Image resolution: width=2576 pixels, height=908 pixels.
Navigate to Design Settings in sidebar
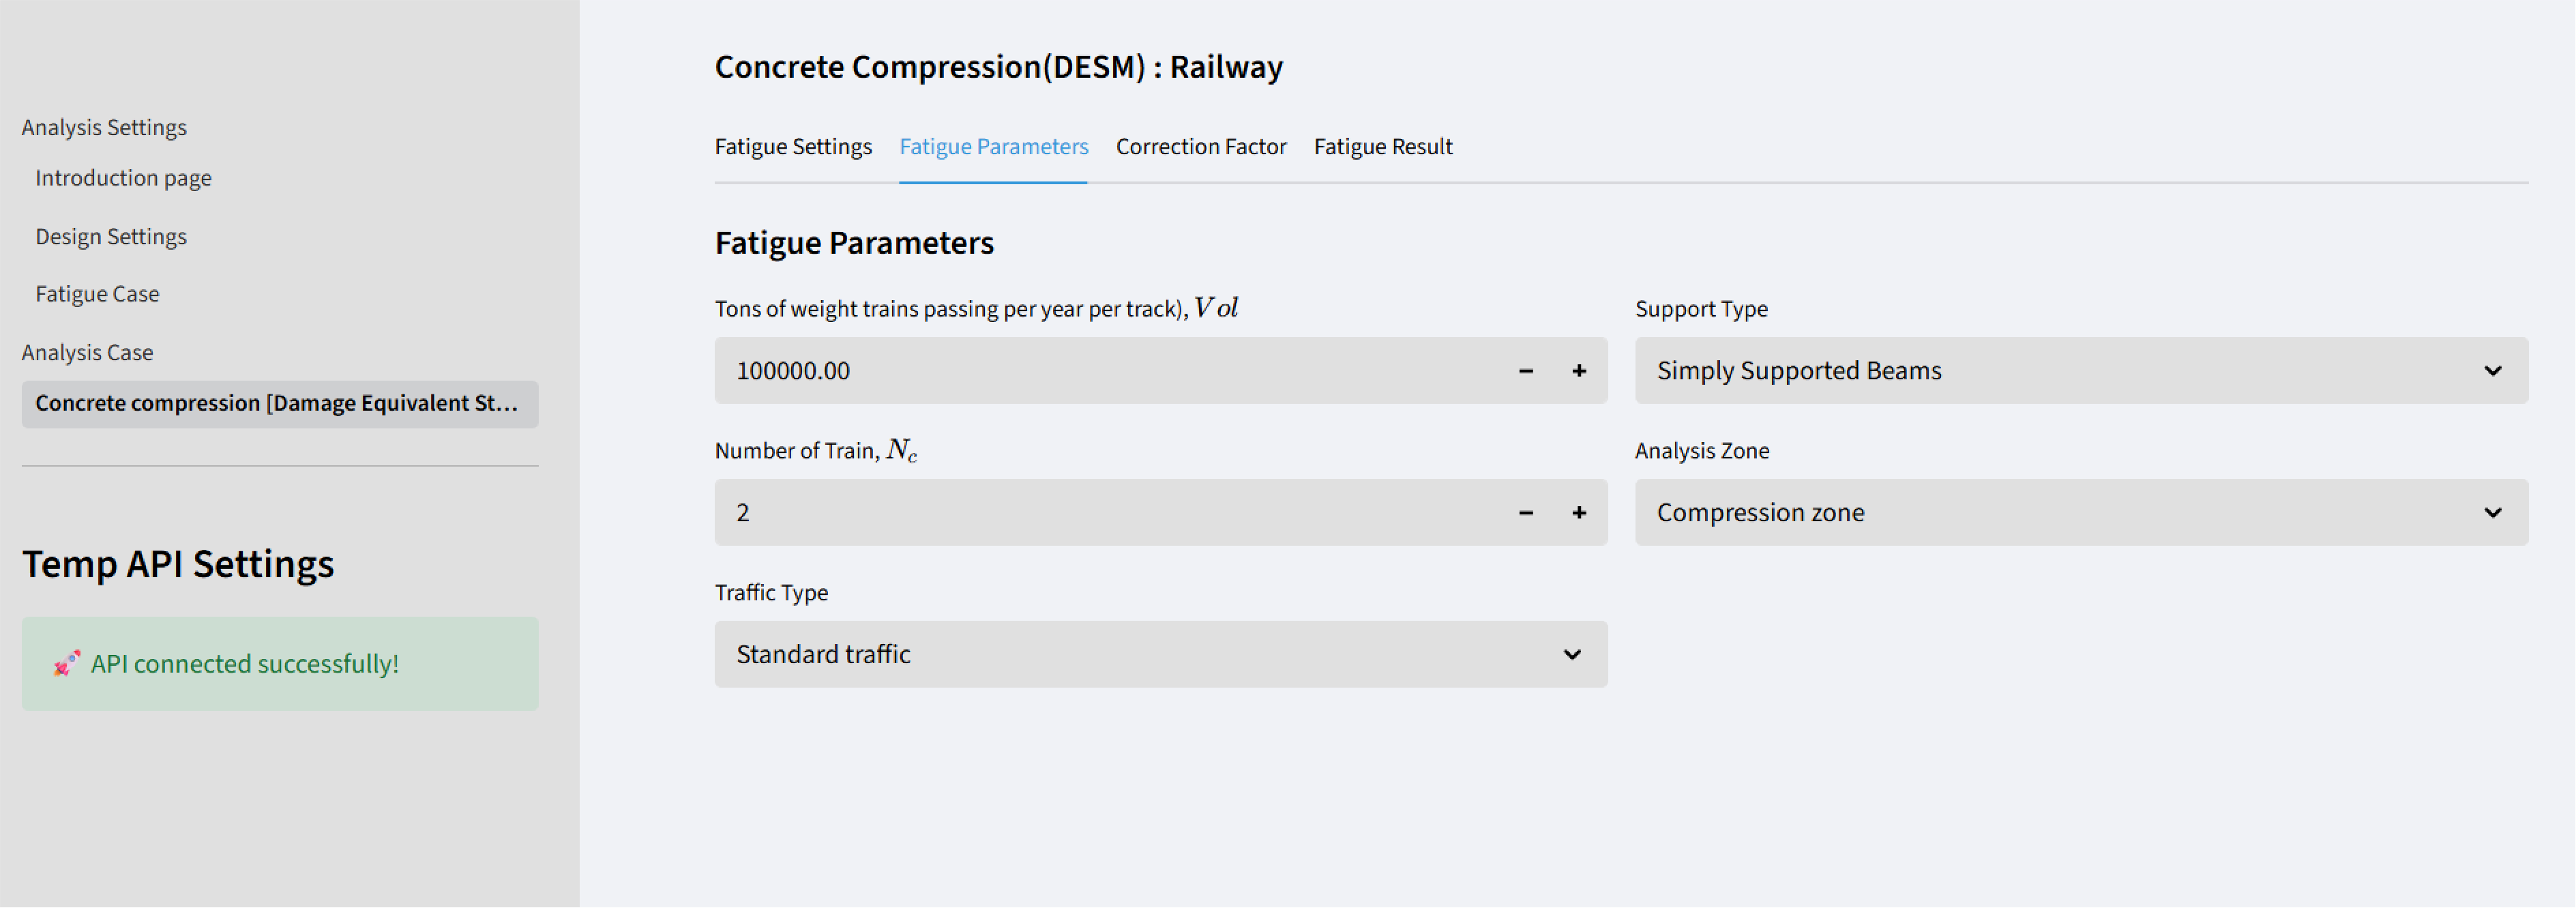(x=111, y=237)
